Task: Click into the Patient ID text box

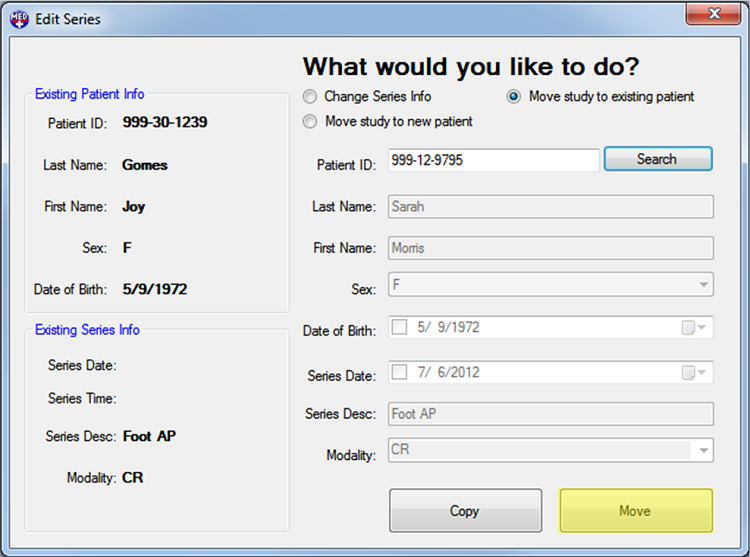Action: click(493, 160)
